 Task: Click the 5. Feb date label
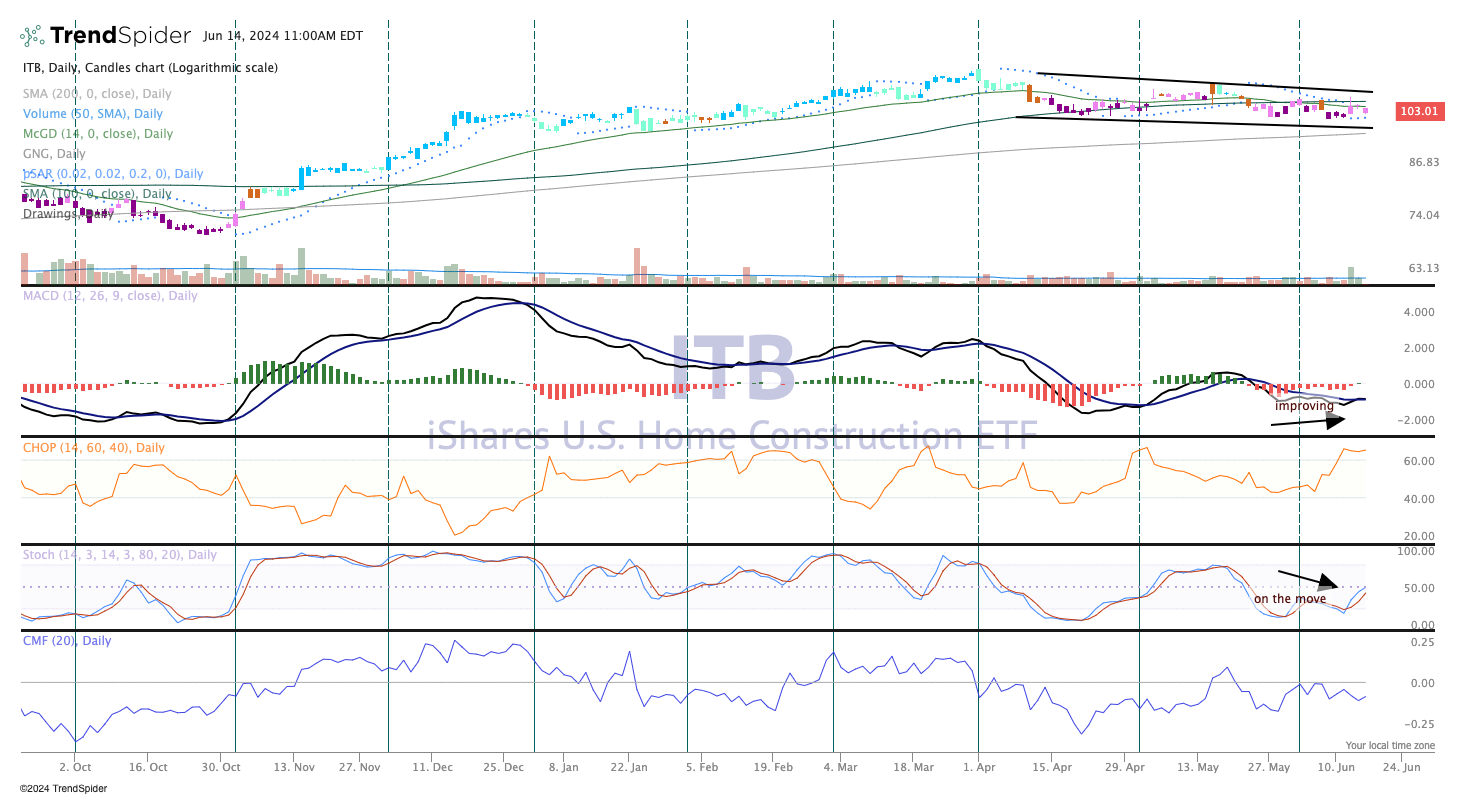point(701,767)
